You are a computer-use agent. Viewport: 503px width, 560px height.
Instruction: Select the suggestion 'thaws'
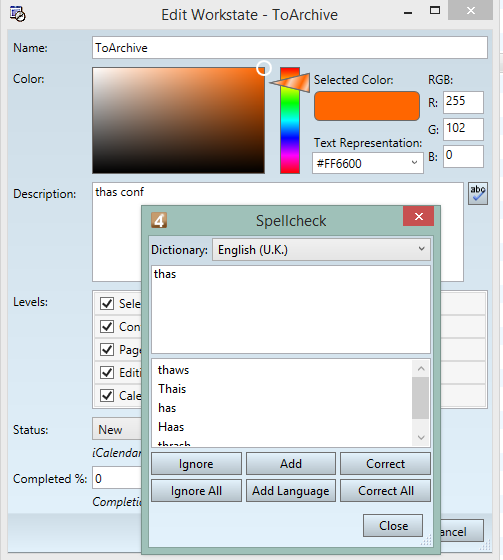(x=174, y=370)
